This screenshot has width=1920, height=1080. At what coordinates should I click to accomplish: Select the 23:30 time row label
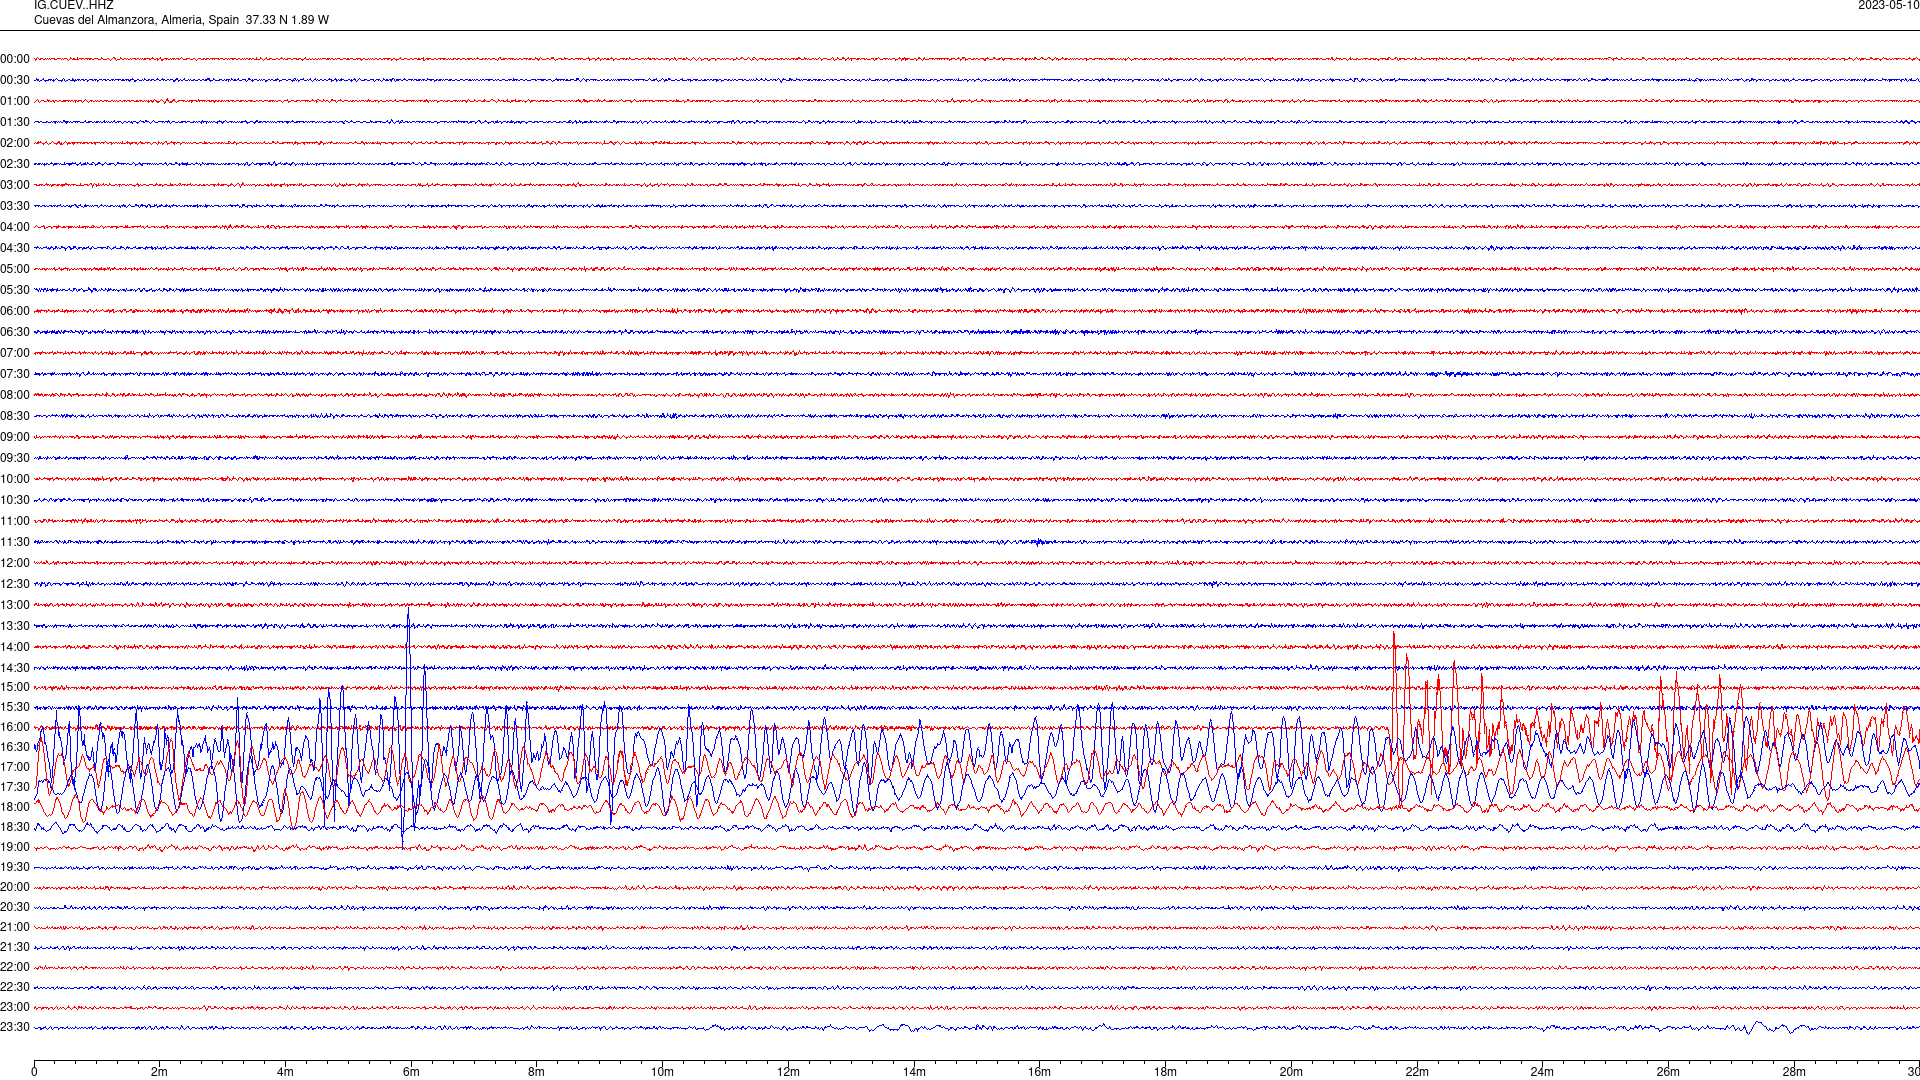coord(15,1027)
